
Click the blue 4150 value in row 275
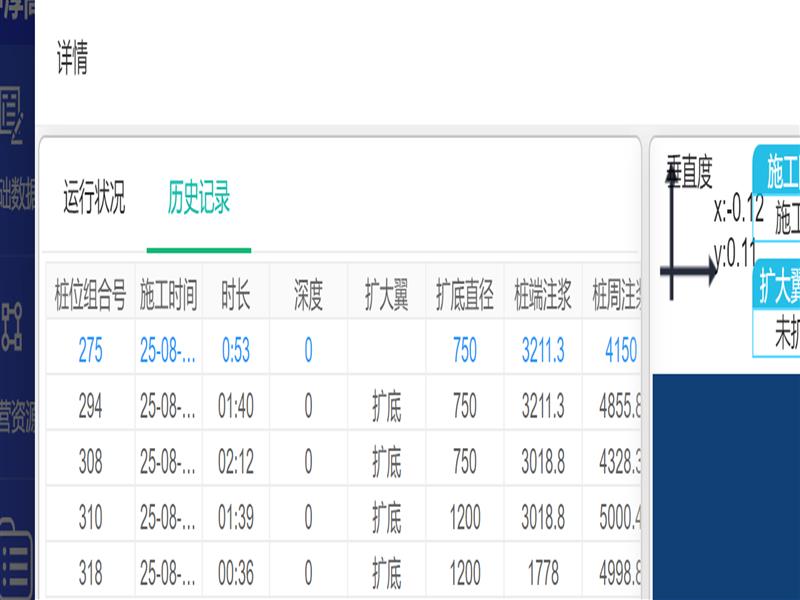coord(620,350)
